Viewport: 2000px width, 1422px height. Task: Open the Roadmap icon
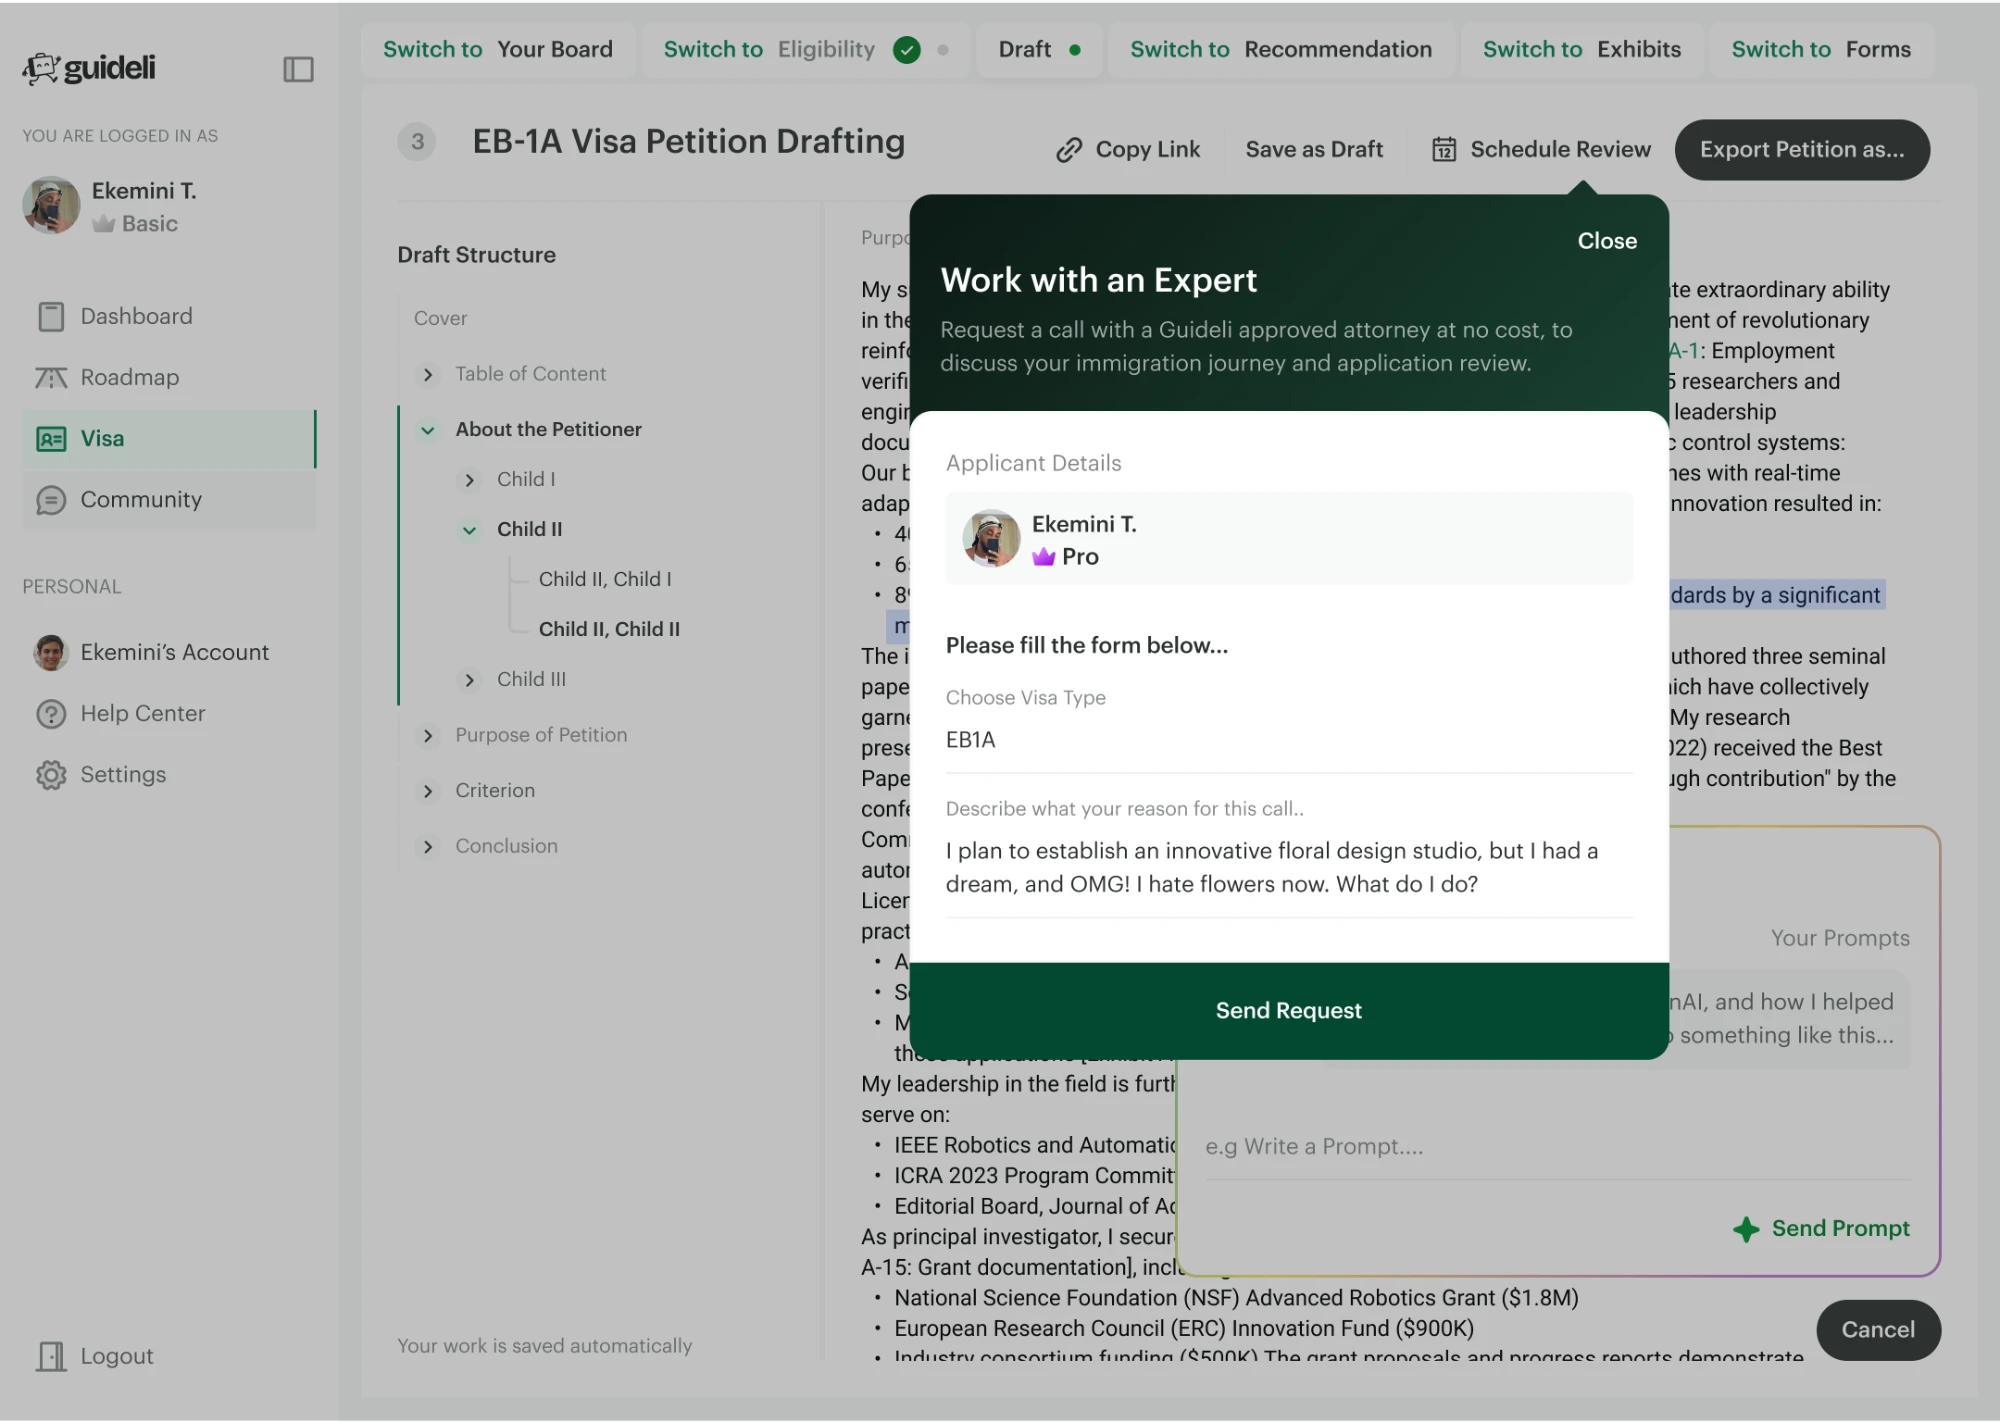coord(51,377)
